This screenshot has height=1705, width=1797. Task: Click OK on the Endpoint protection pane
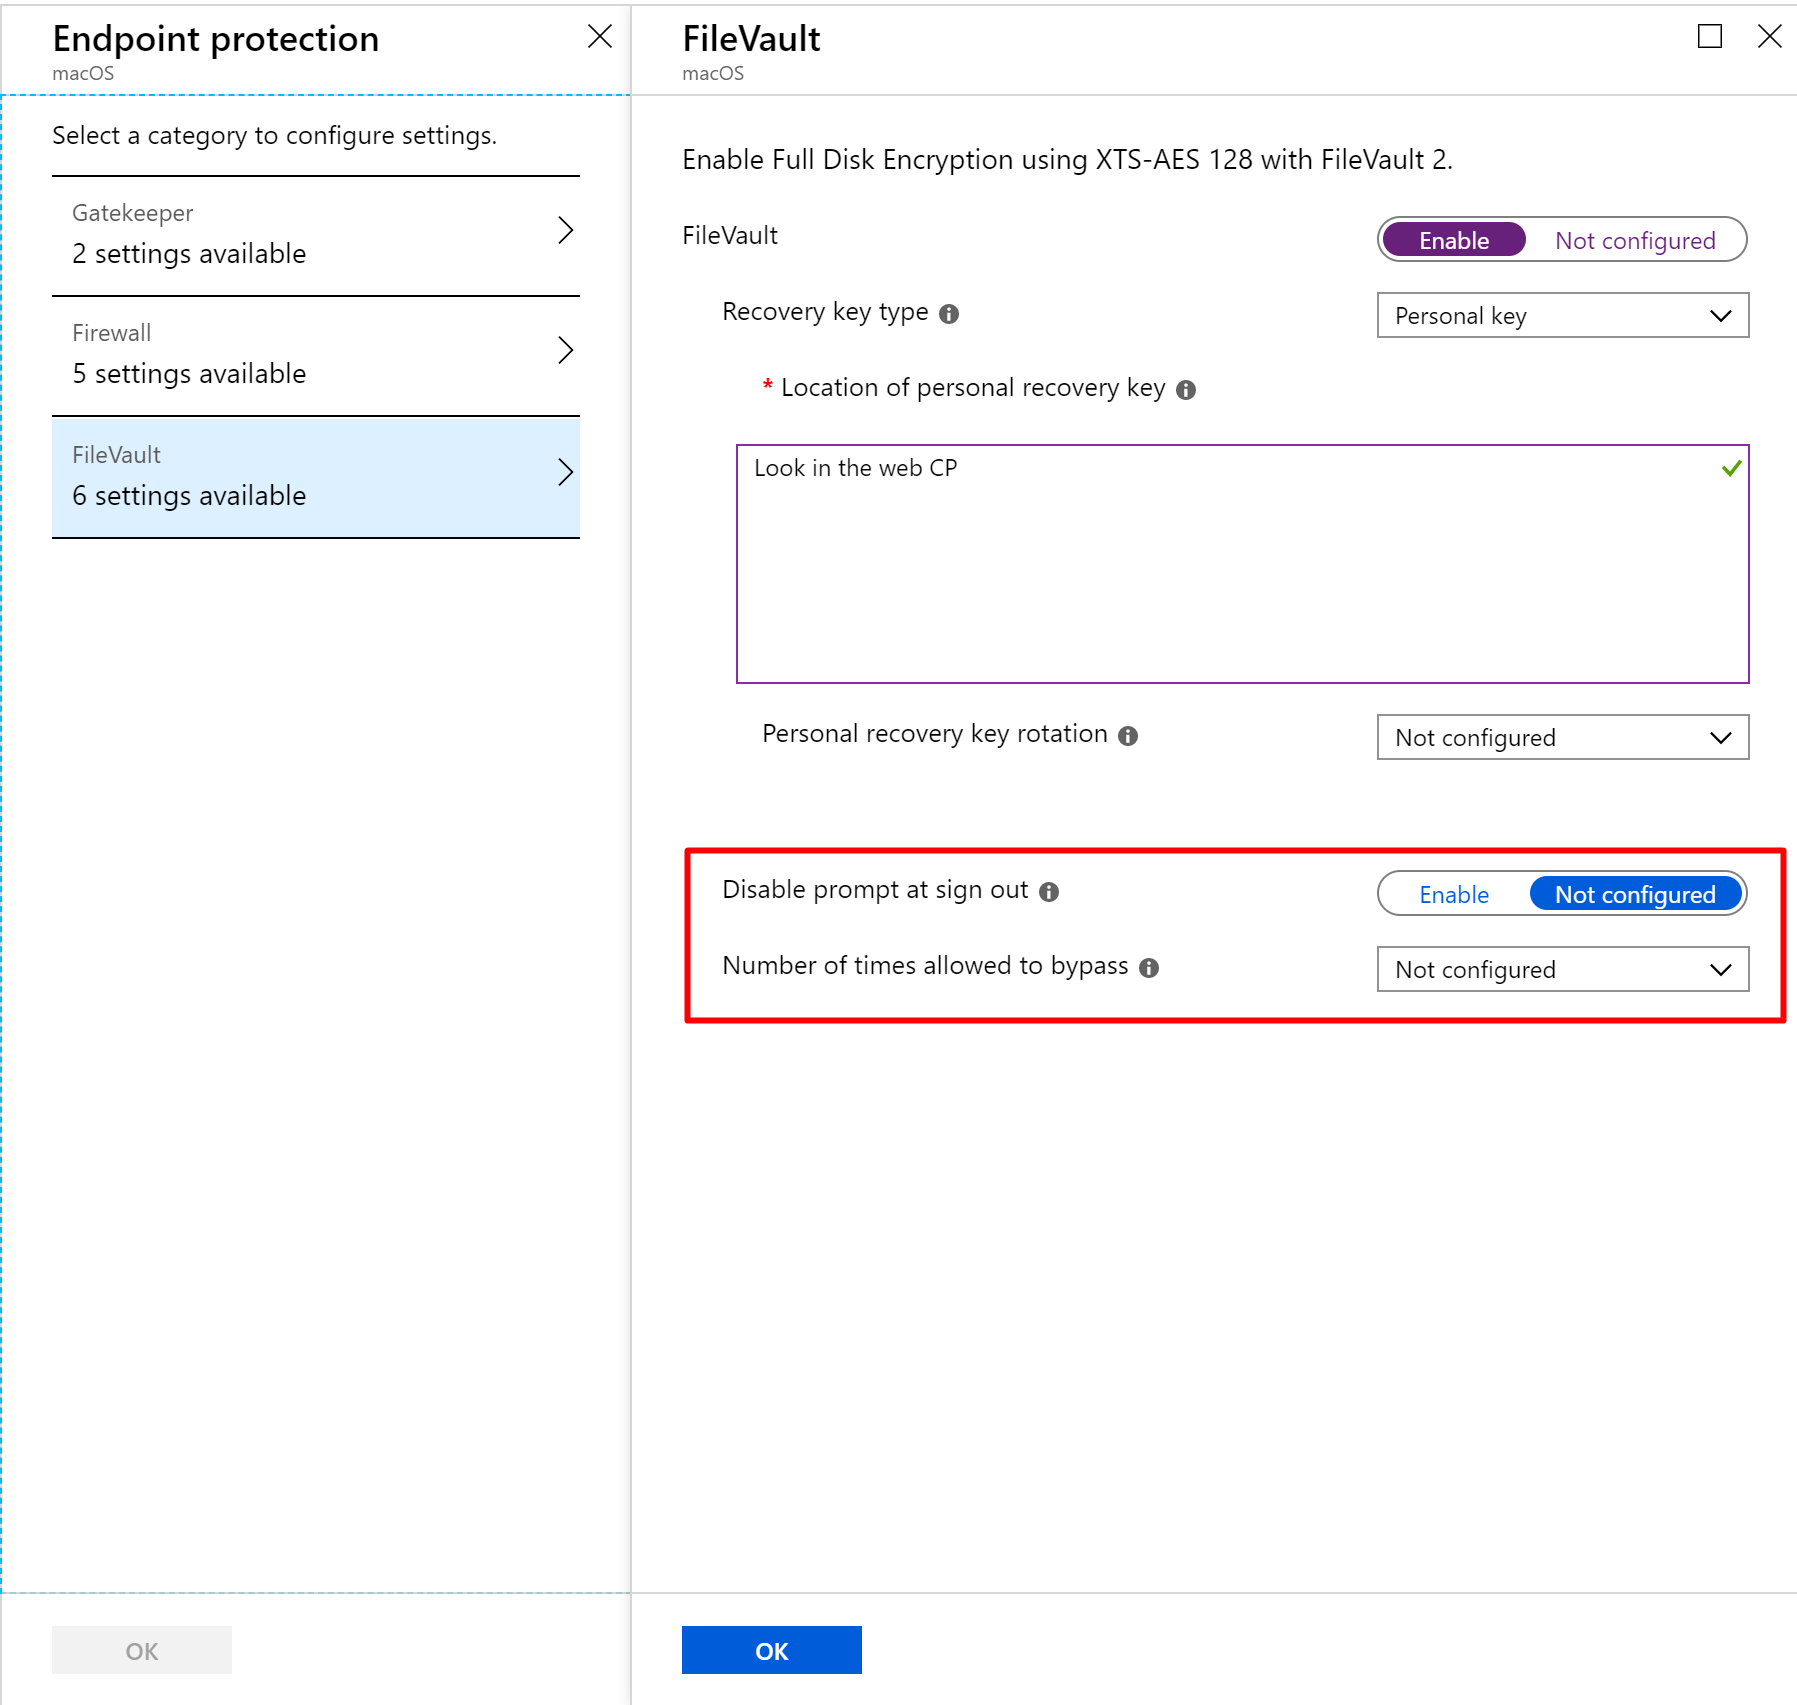(x=141, y=1649)
